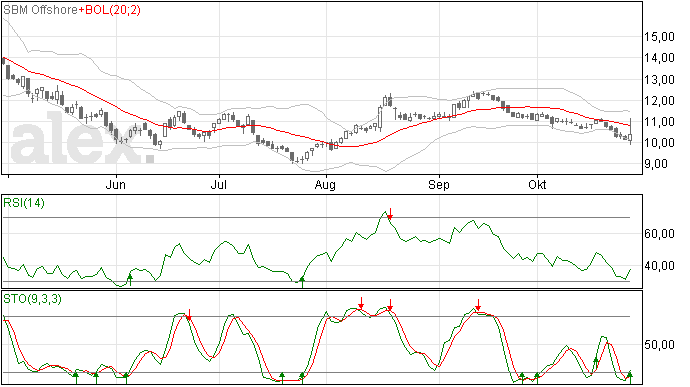Click the stochastic red sell arrow in September
690x387 pixels.
(x=478, y=305)
